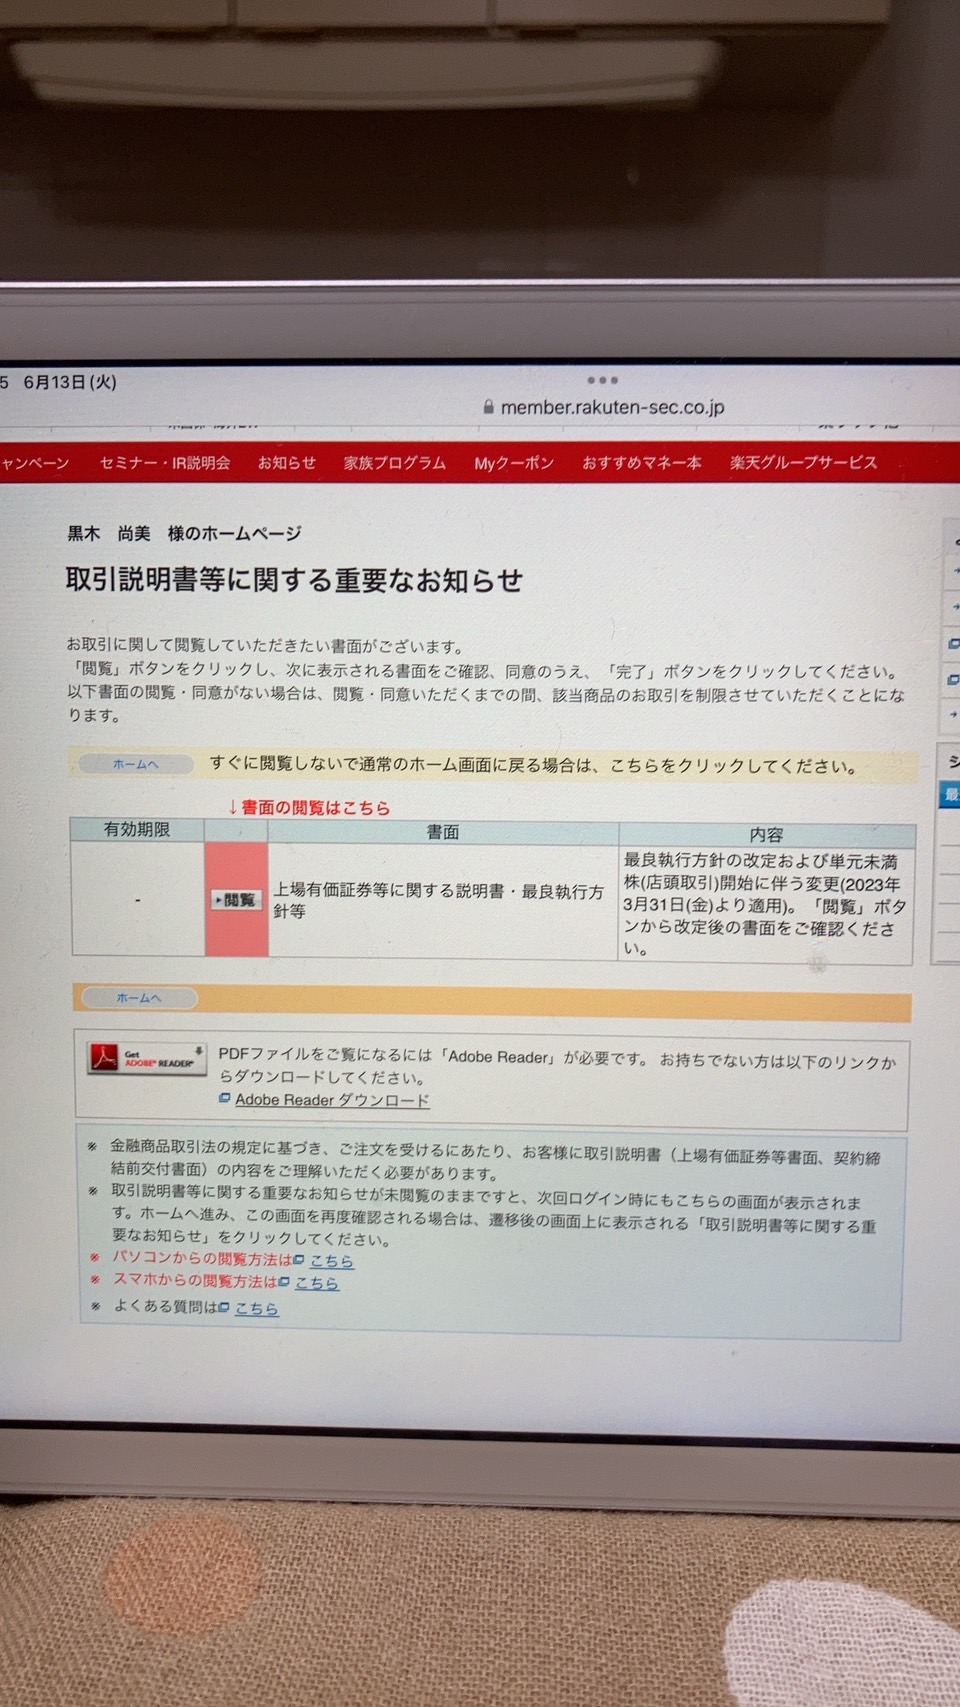960x1707 pixels.
Task: Click the lower ホームへ button in the orange bar
Action: (x=139, y=998)
